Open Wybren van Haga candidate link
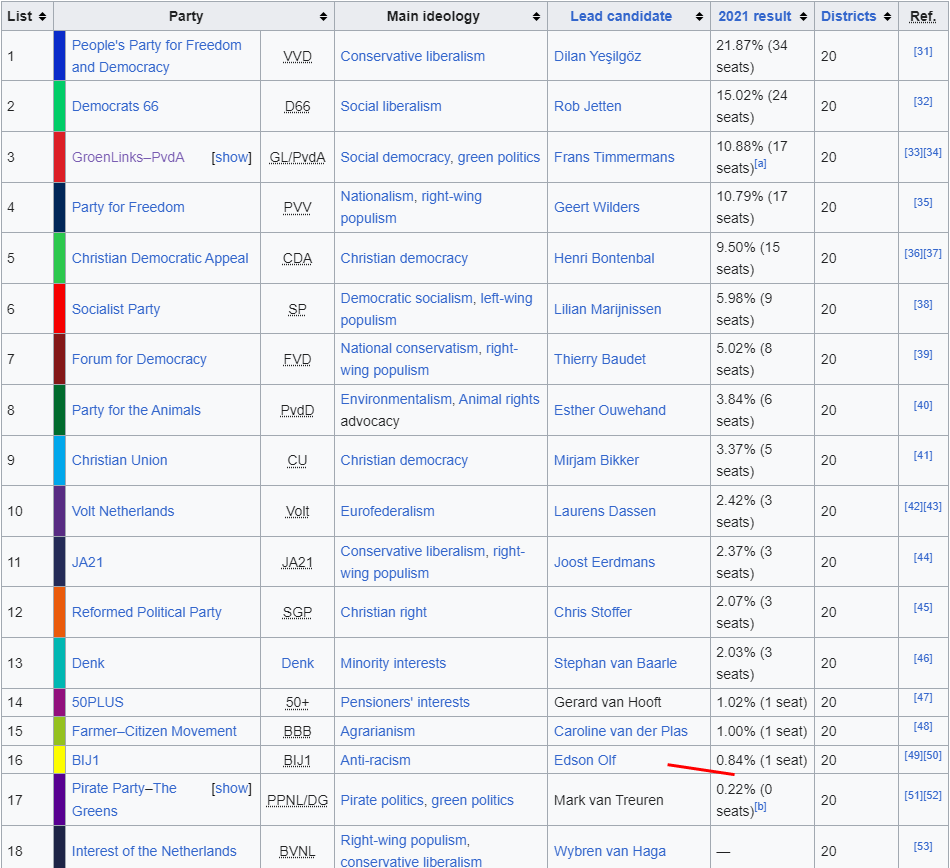This screenshot has height=868, width=950. point(610,852)
